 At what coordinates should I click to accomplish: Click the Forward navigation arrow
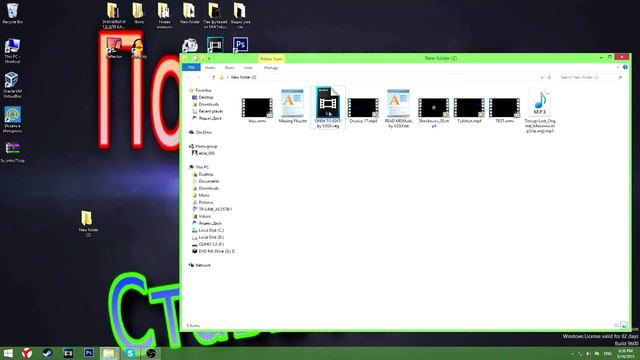[x=199, y=77]
